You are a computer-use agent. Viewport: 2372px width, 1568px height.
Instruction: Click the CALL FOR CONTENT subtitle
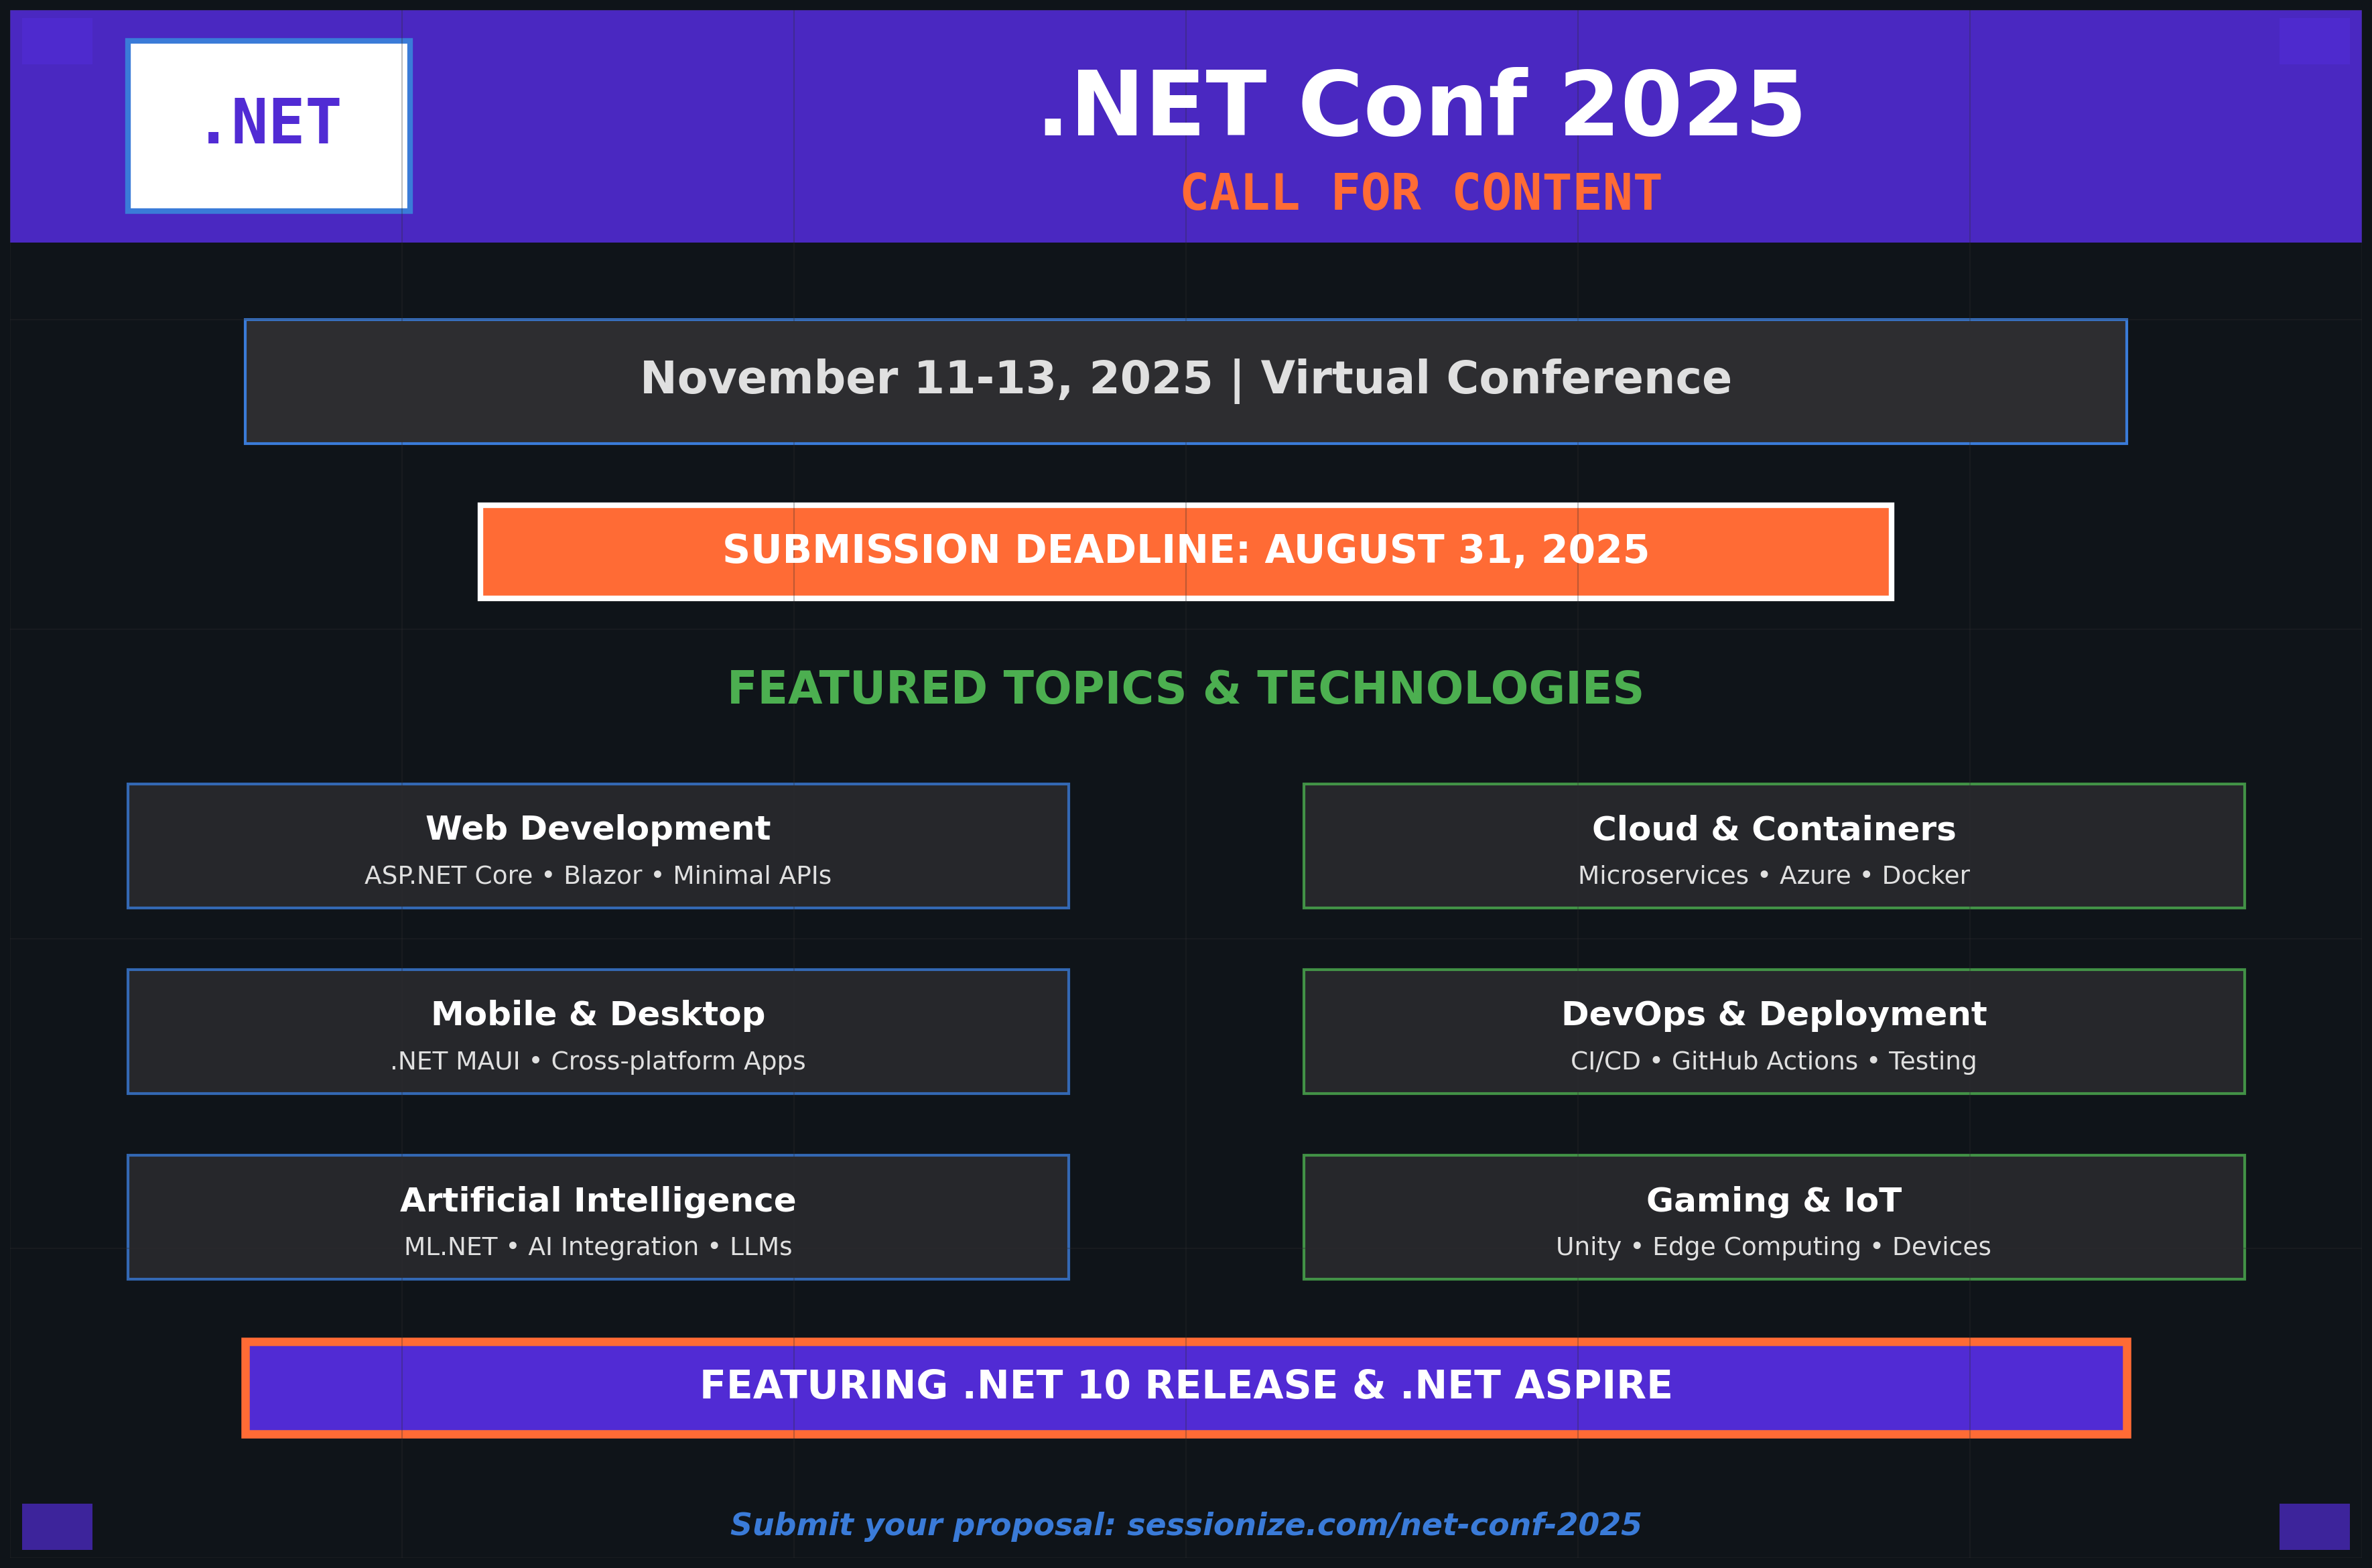pos(1421,193)
